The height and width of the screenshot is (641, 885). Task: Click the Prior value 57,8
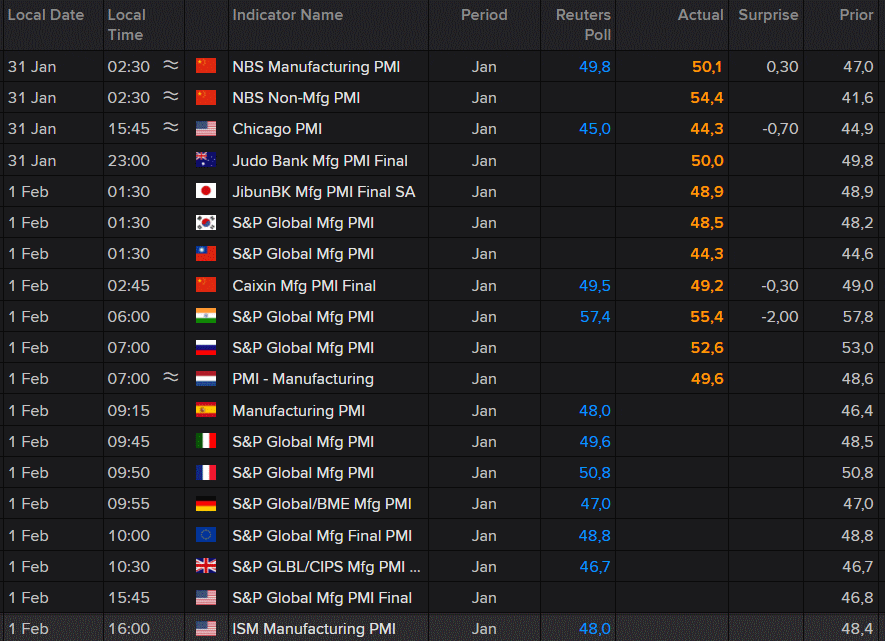[858, 317]
